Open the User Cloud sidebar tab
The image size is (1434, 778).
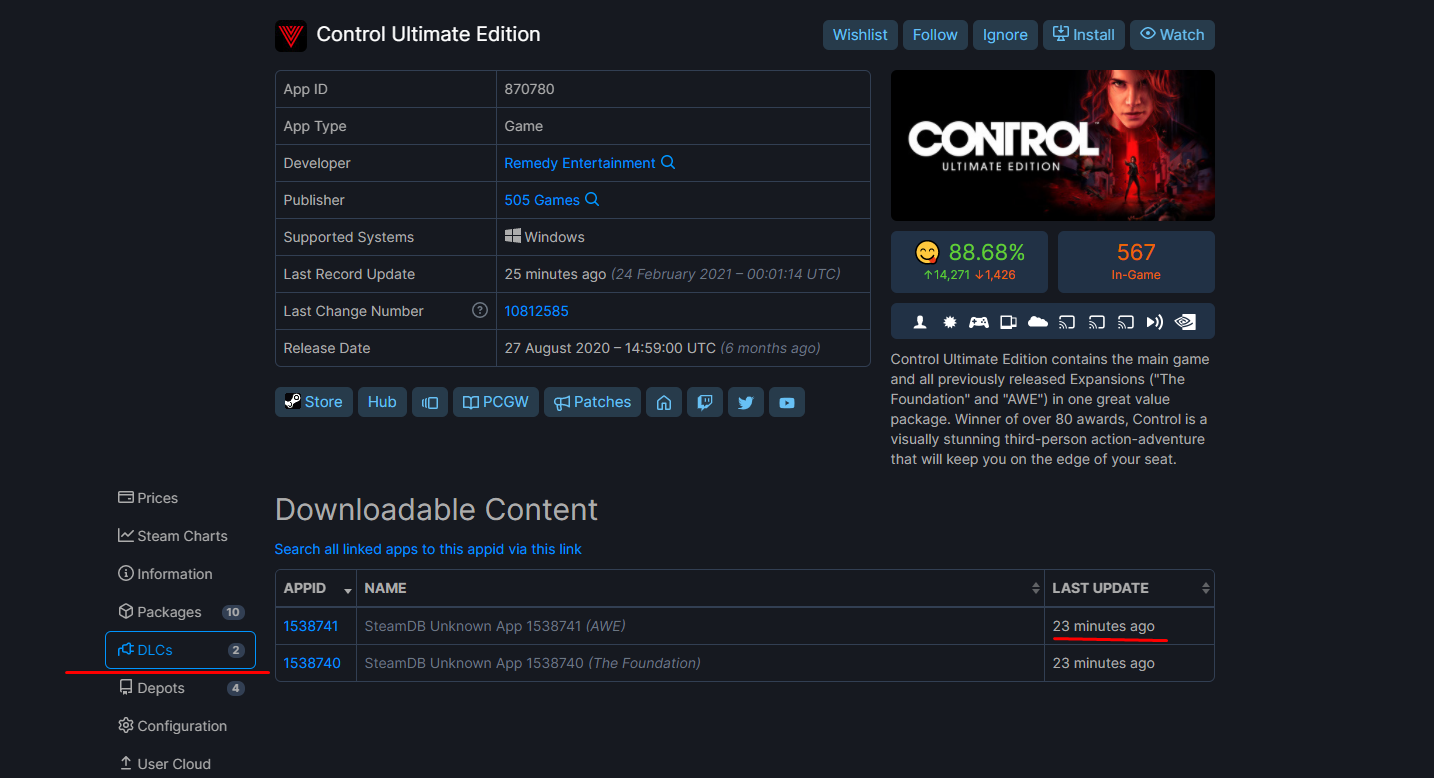click(180, 764)
